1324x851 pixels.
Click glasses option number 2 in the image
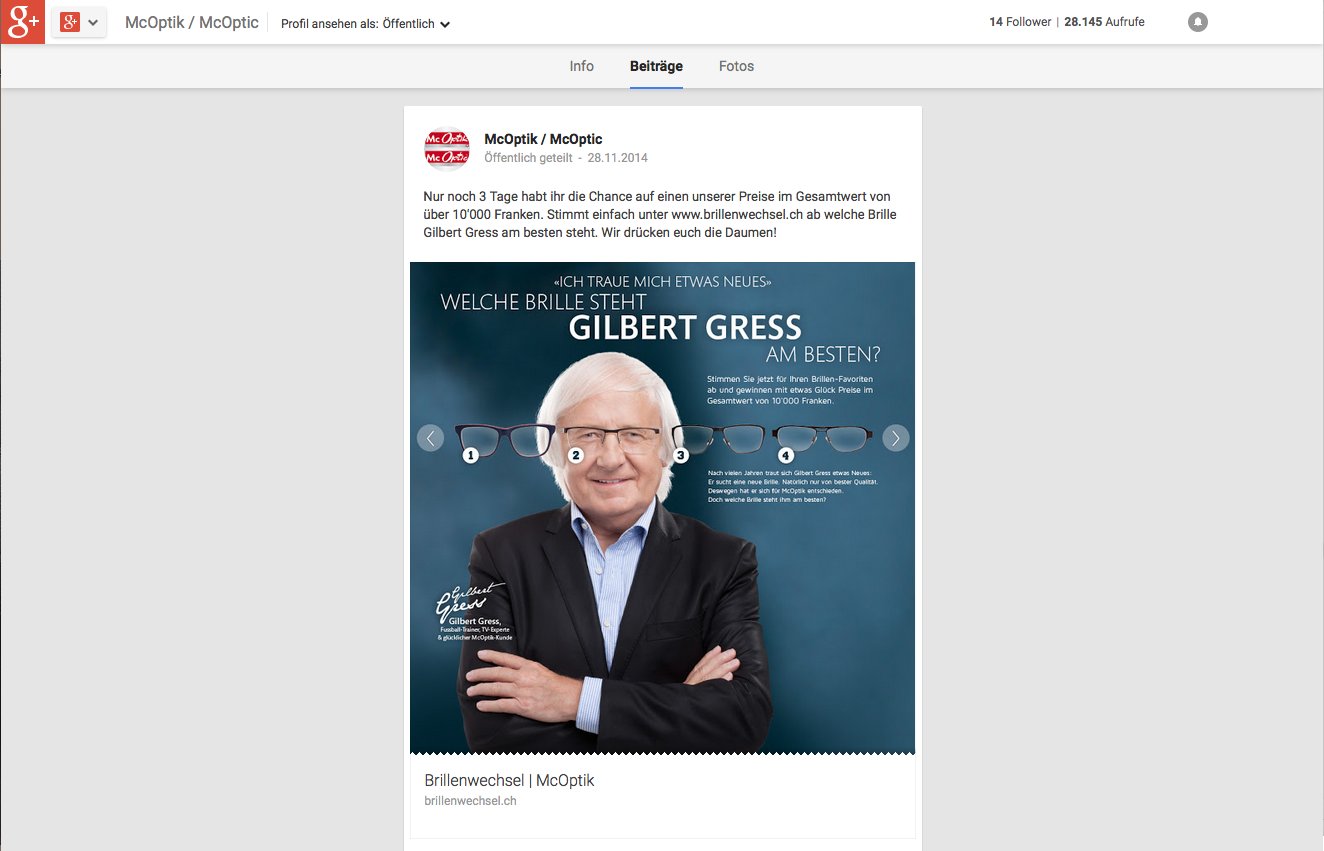611,441
